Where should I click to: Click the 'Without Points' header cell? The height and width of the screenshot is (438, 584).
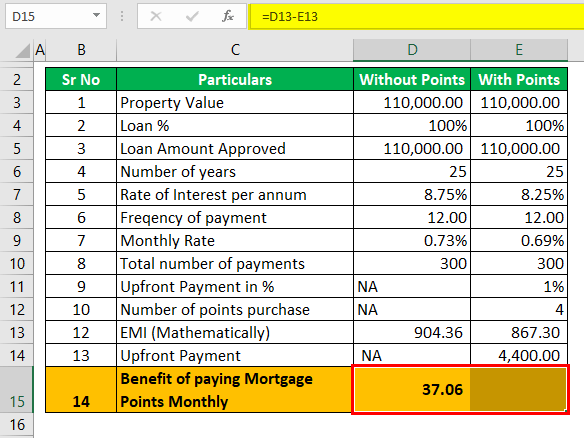[412, 79]
